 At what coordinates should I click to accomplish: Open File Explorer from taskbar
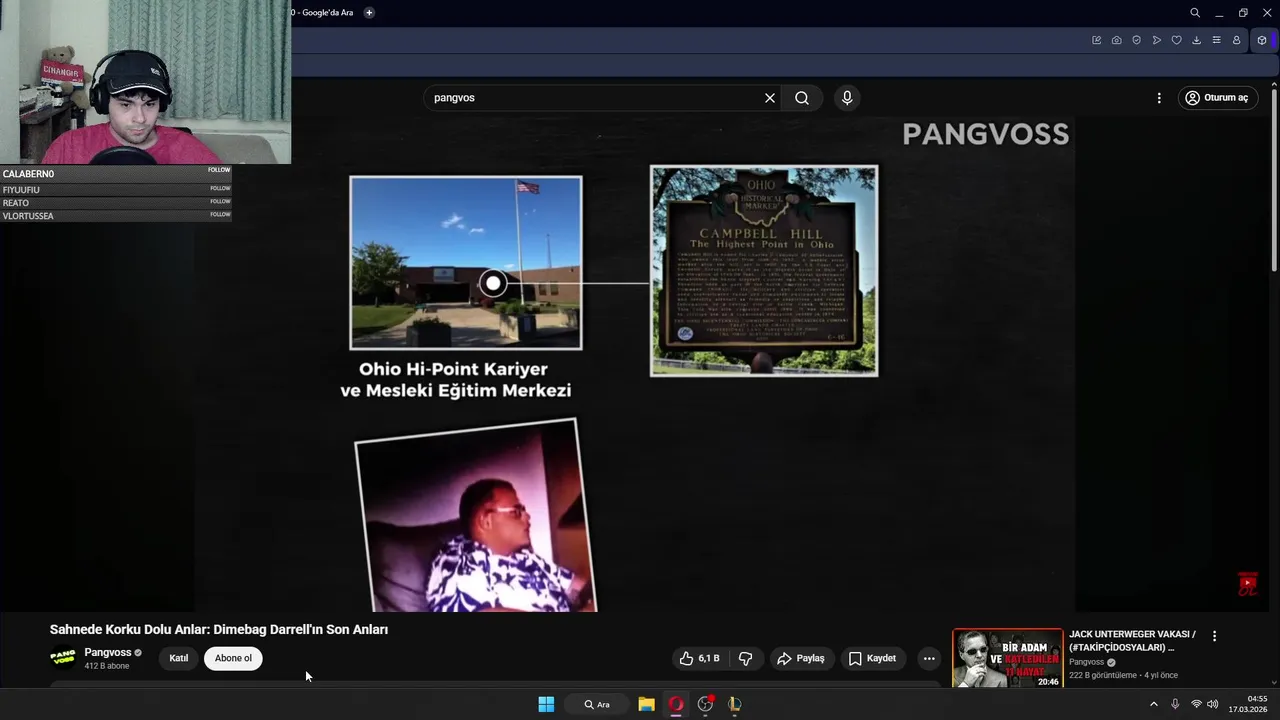pos(646,704)
